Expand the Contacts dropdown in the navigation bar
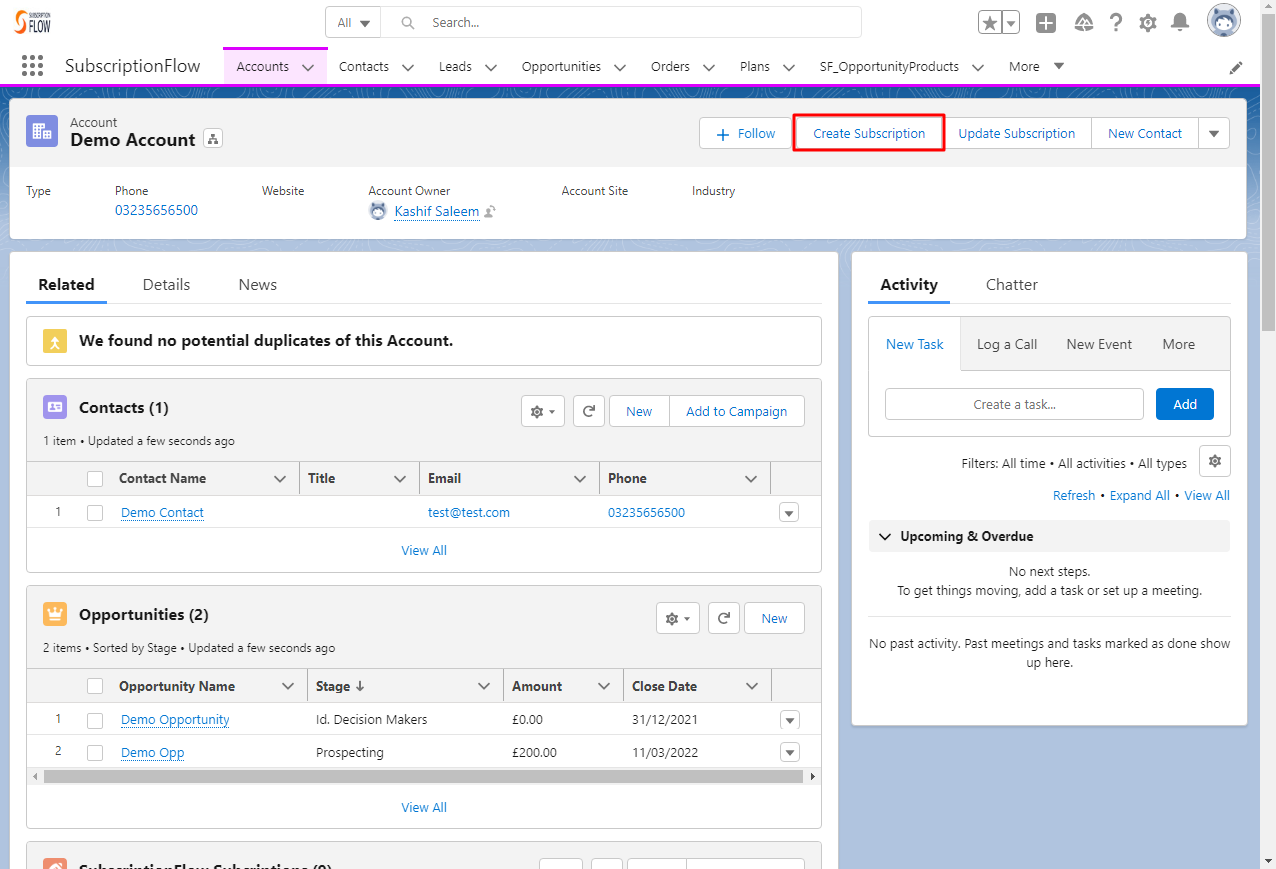Image resolution: width=1276 pixels, height=869 pixels. coord(407,66)
